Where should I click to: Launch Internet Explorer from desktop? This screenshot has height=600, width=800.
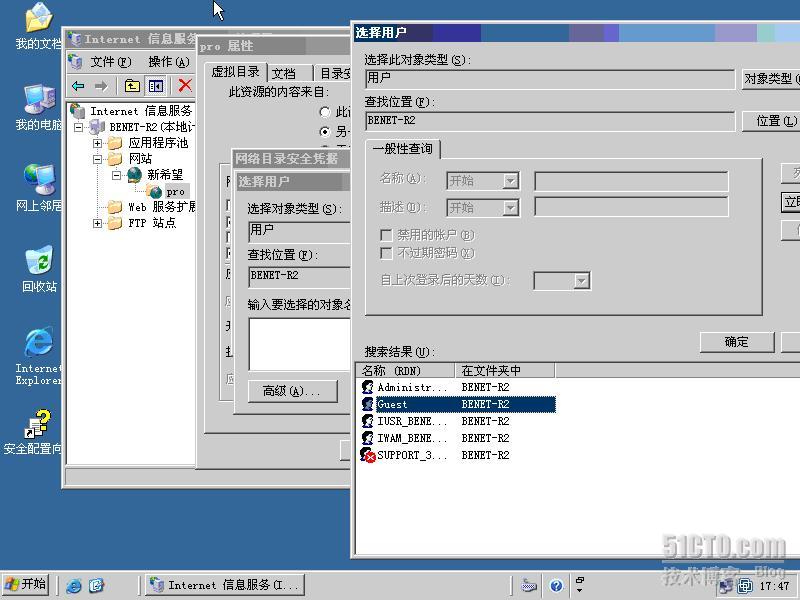tap(38, 356)
